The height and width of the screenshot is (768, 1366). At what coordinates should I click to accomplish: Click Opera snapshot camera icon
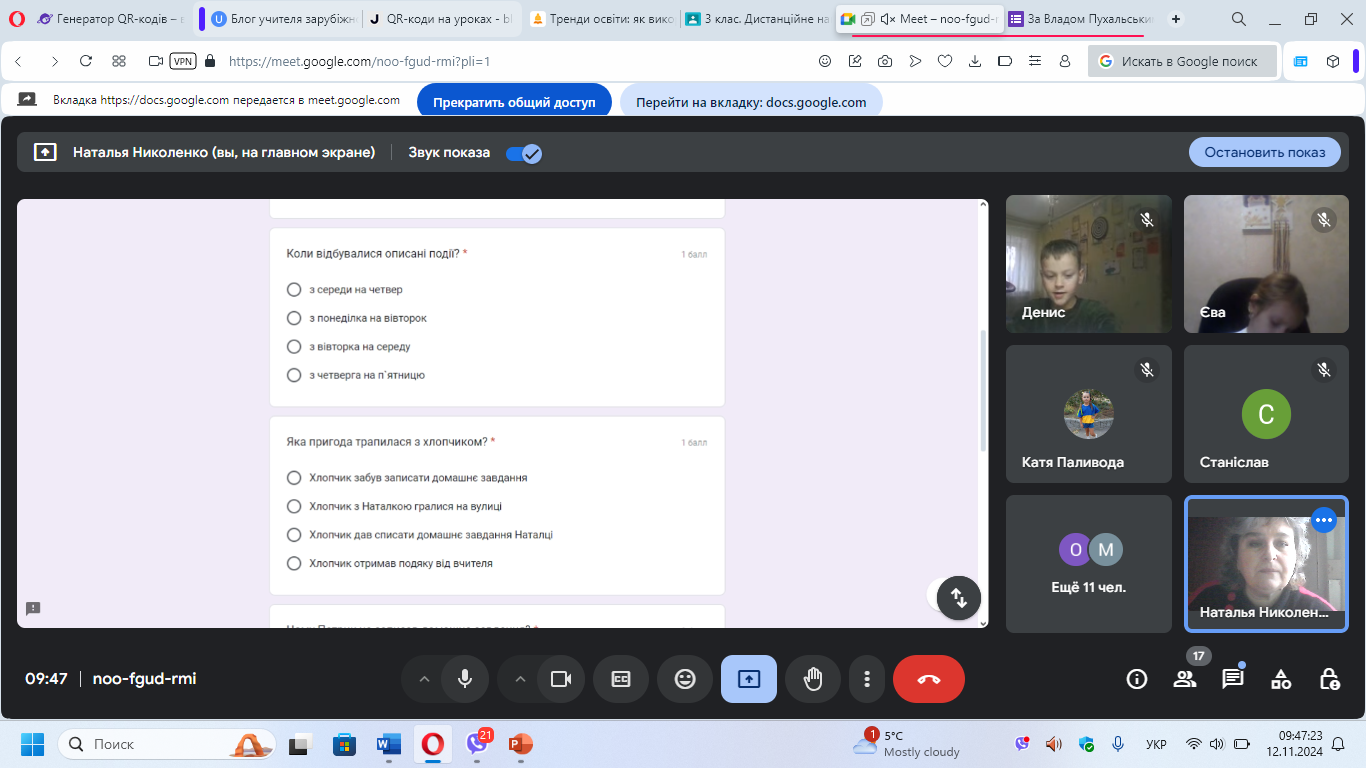pos(885,61)
